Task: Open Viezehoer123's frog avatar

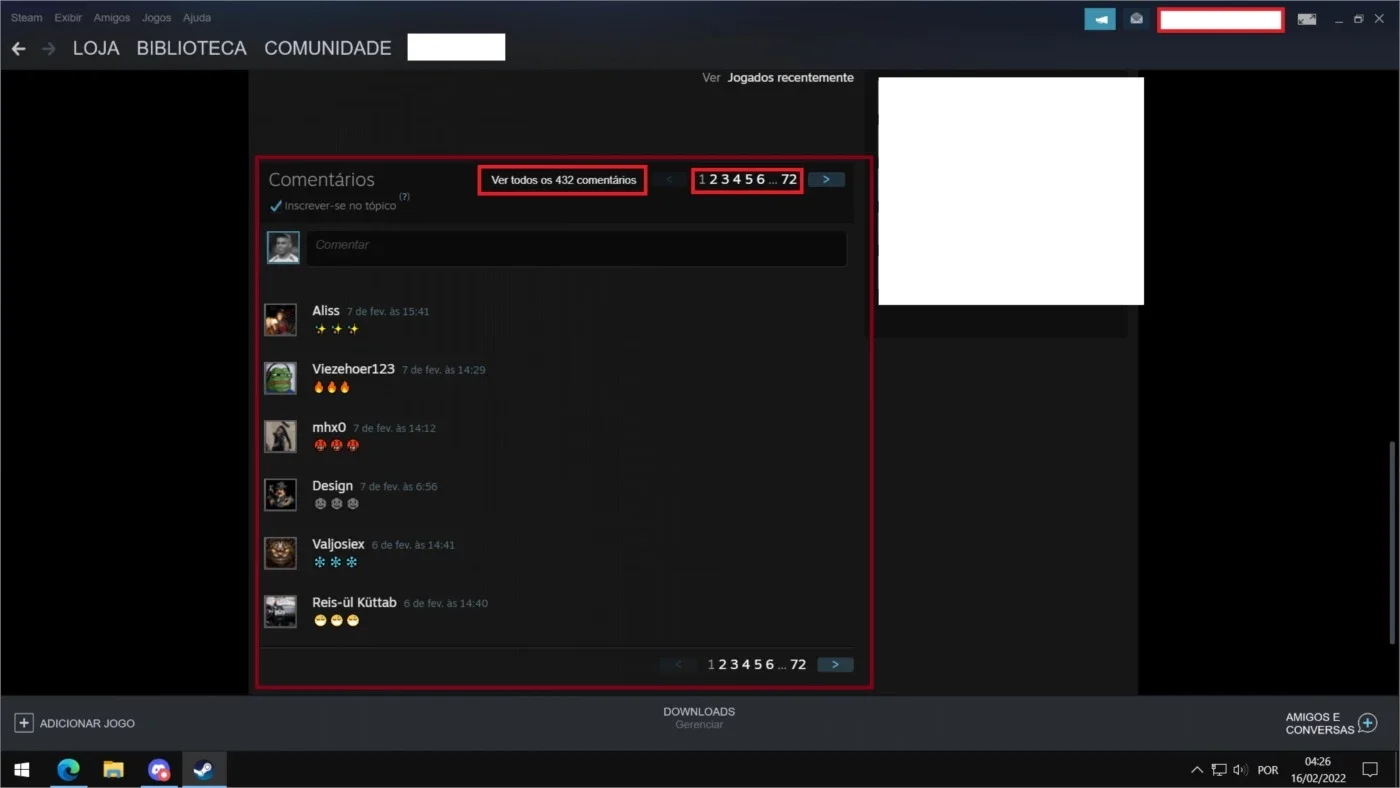Action: (280, 378)
